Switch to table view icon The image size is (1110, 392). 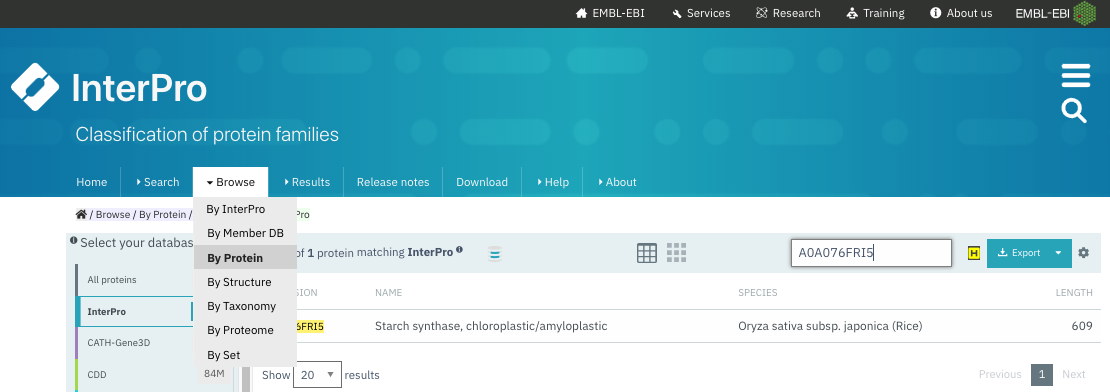(x=647, y=253)
